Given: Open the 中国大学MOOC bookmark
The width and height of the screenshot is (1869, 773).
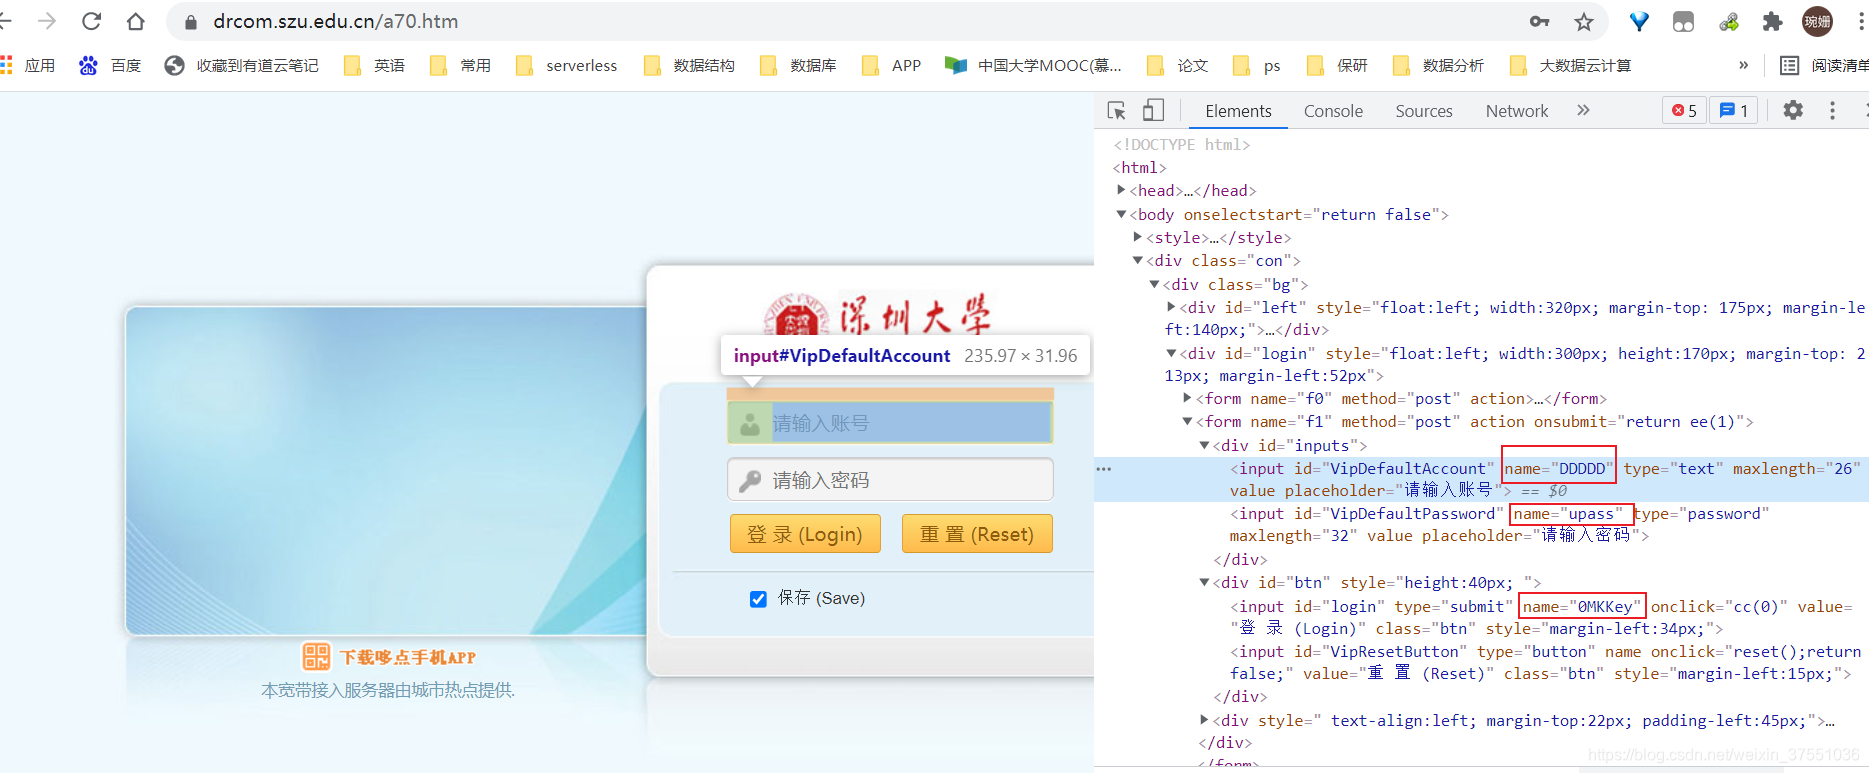Looking at the screenshot, I should tap(1034, 65).
